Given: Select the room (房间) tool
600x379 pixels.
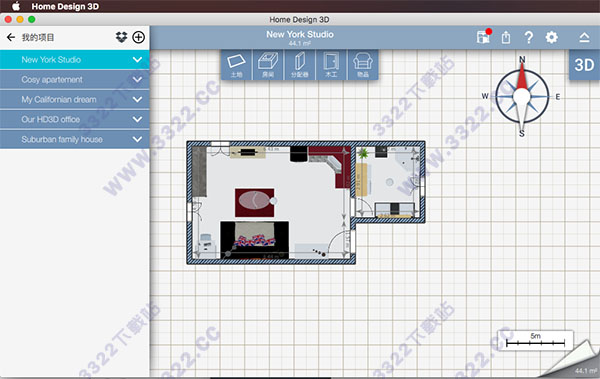Looking at the screenshot, I should tap(268, 65).
